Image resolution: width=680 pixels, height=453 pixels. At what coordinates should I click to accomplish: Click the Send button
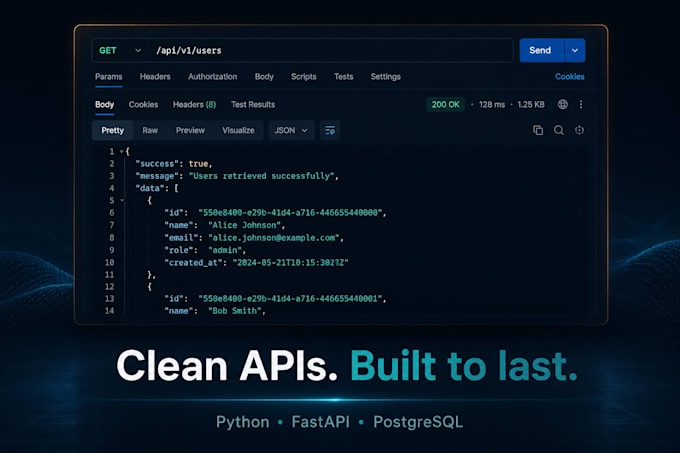[x=541, y=50]
